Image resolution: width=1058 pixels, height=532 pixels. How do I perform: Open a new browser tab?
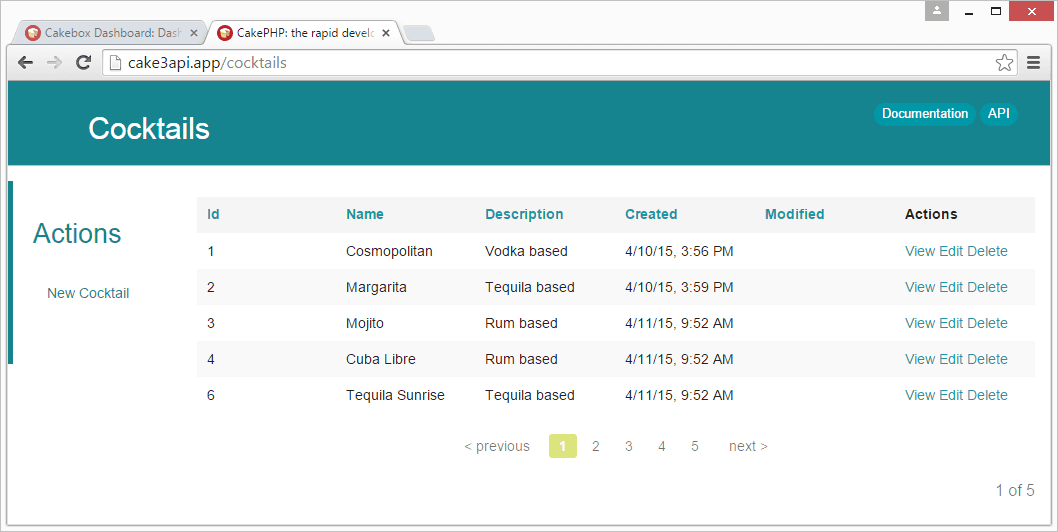(419, 34)
